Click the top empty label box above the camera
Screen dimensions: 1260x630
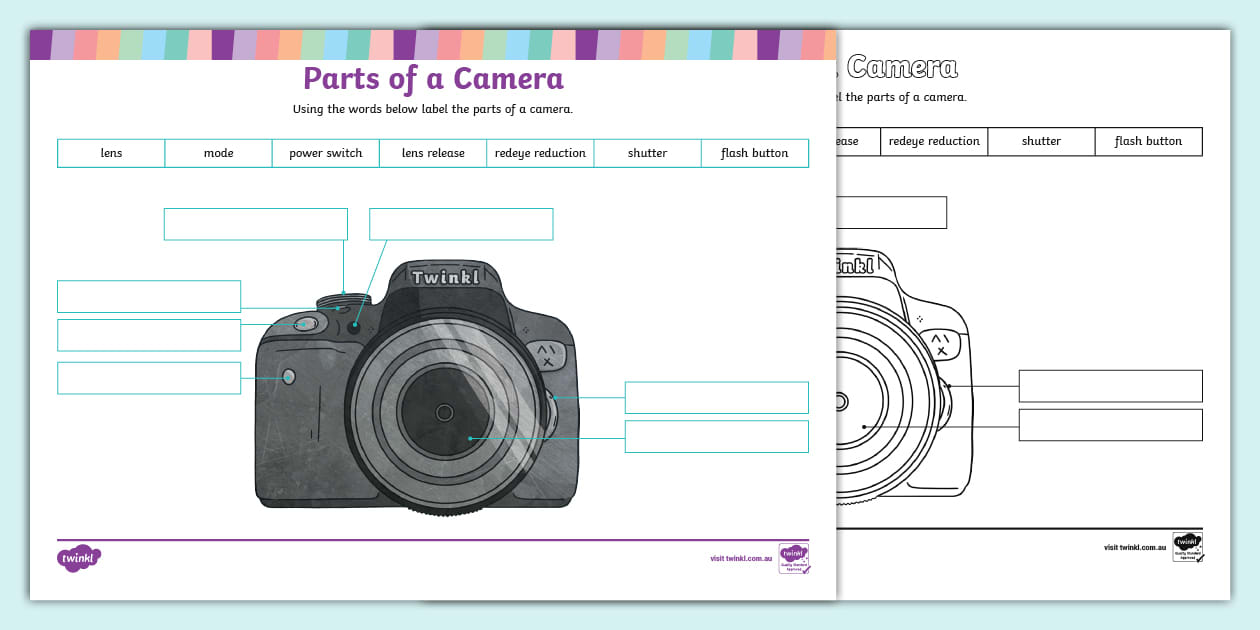click(255, 223)
